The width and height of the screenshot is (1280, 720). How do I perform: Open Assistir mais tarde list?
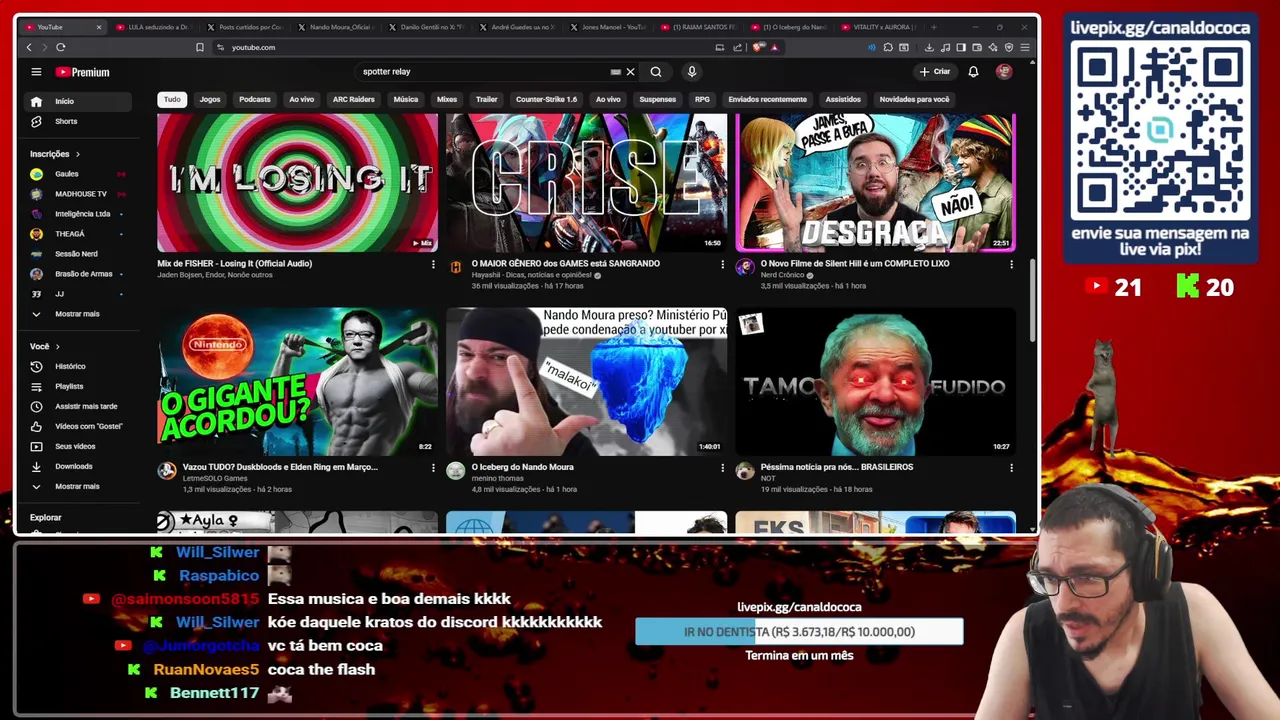(x=78, y=406)
